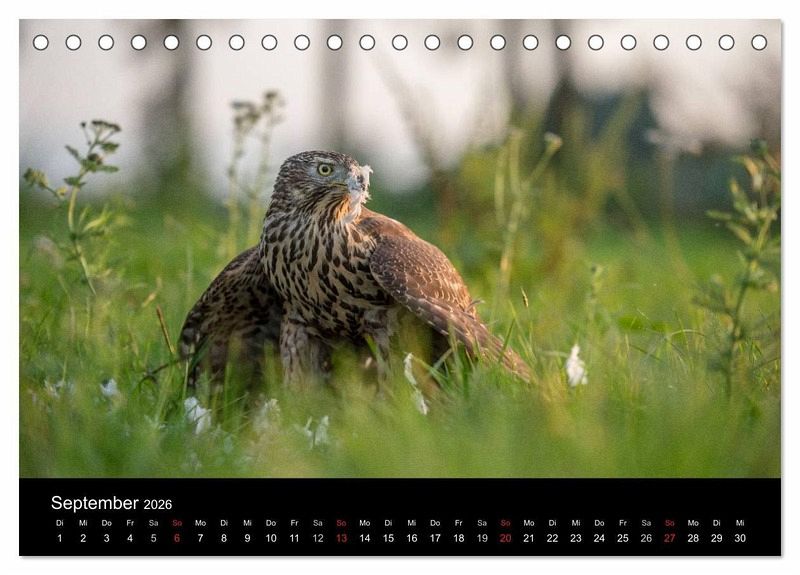Click the hawk's yellow eye

pos(324,169)
